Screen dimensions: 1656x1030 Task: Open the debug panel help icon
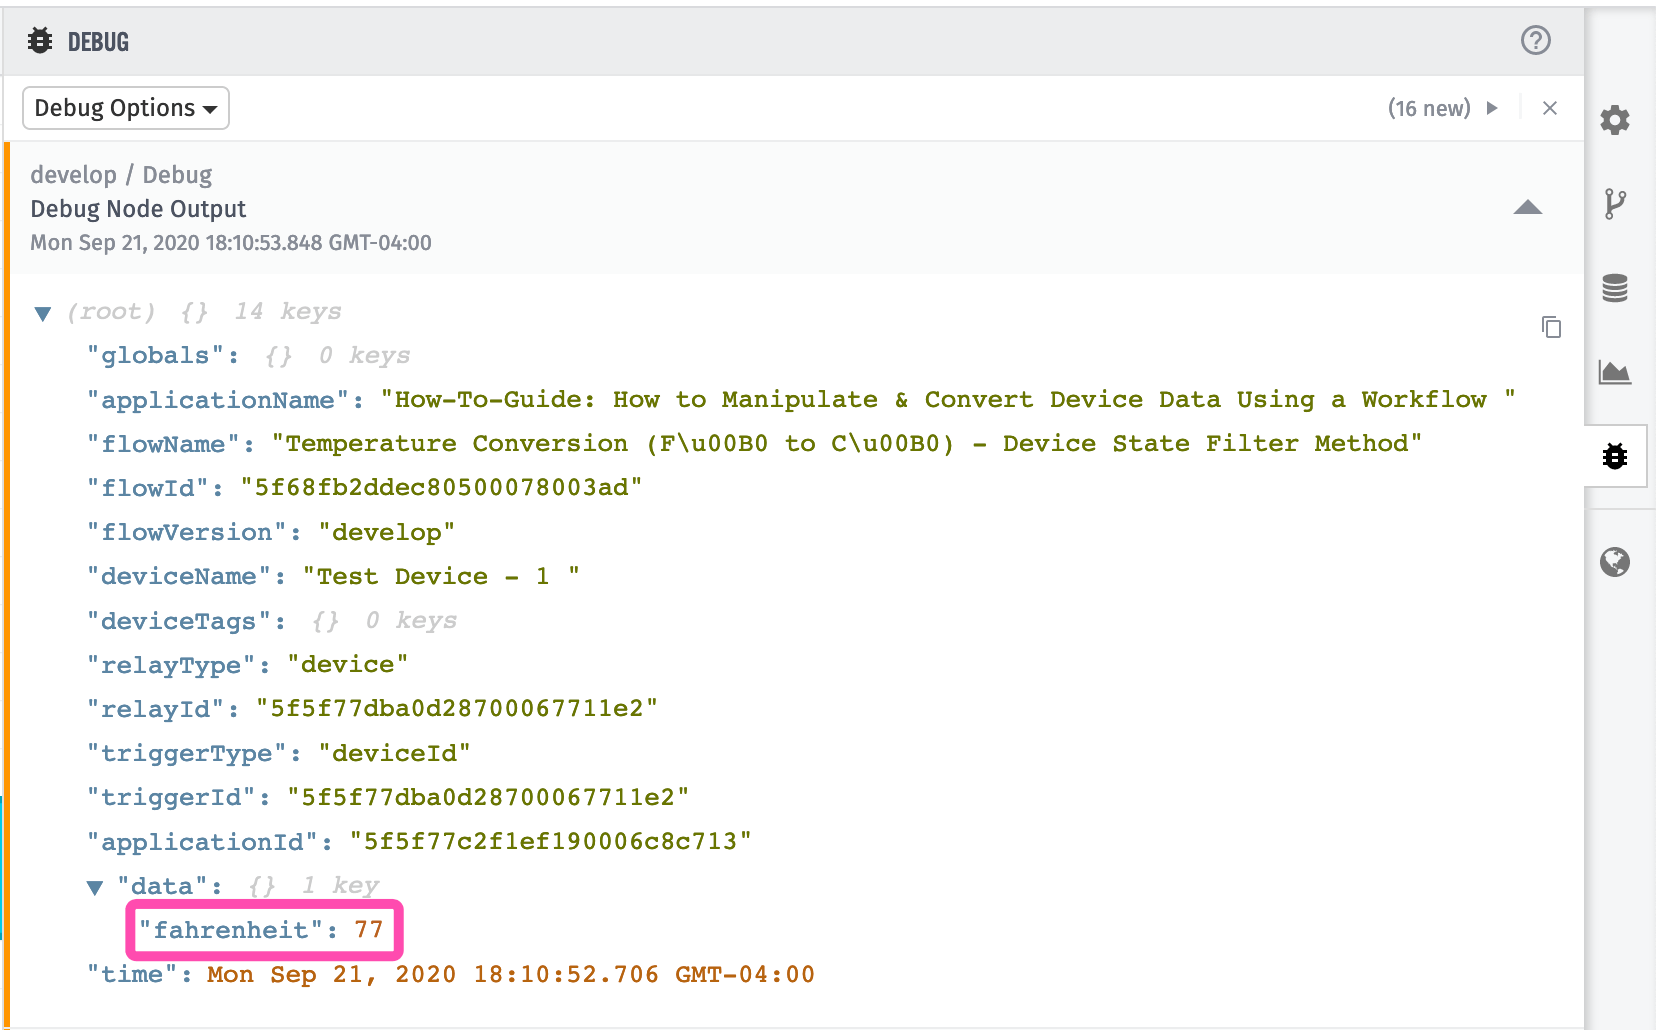1535,40
